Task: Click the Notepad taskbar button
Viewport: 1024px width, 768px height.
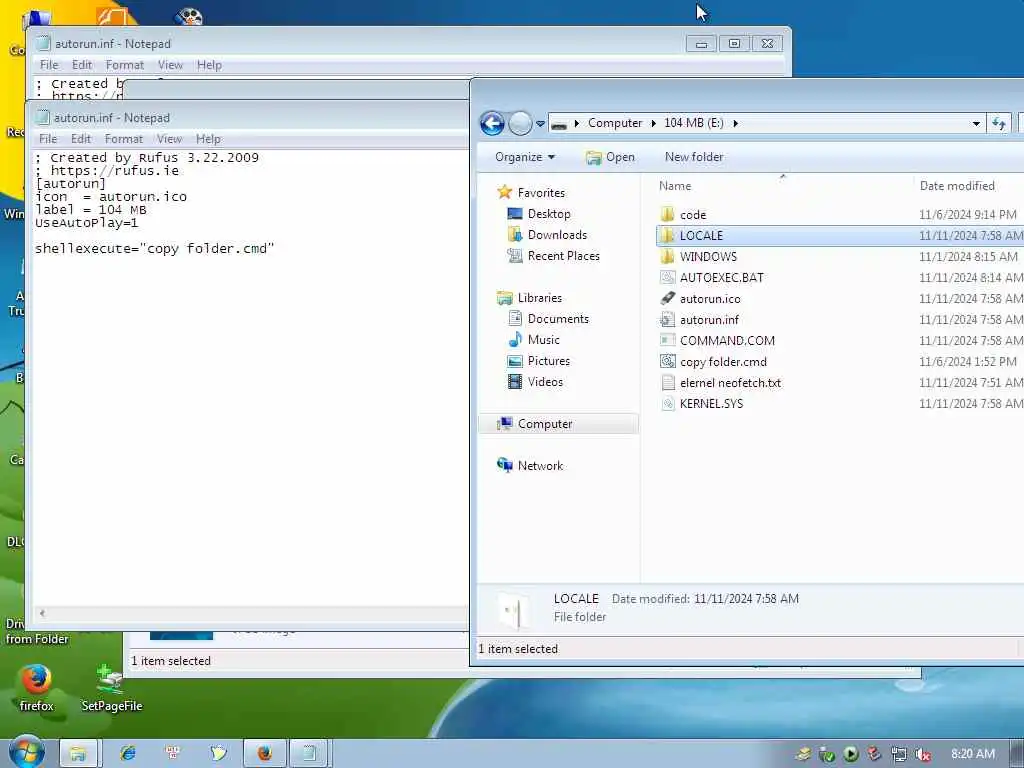Action: [310, 753]
